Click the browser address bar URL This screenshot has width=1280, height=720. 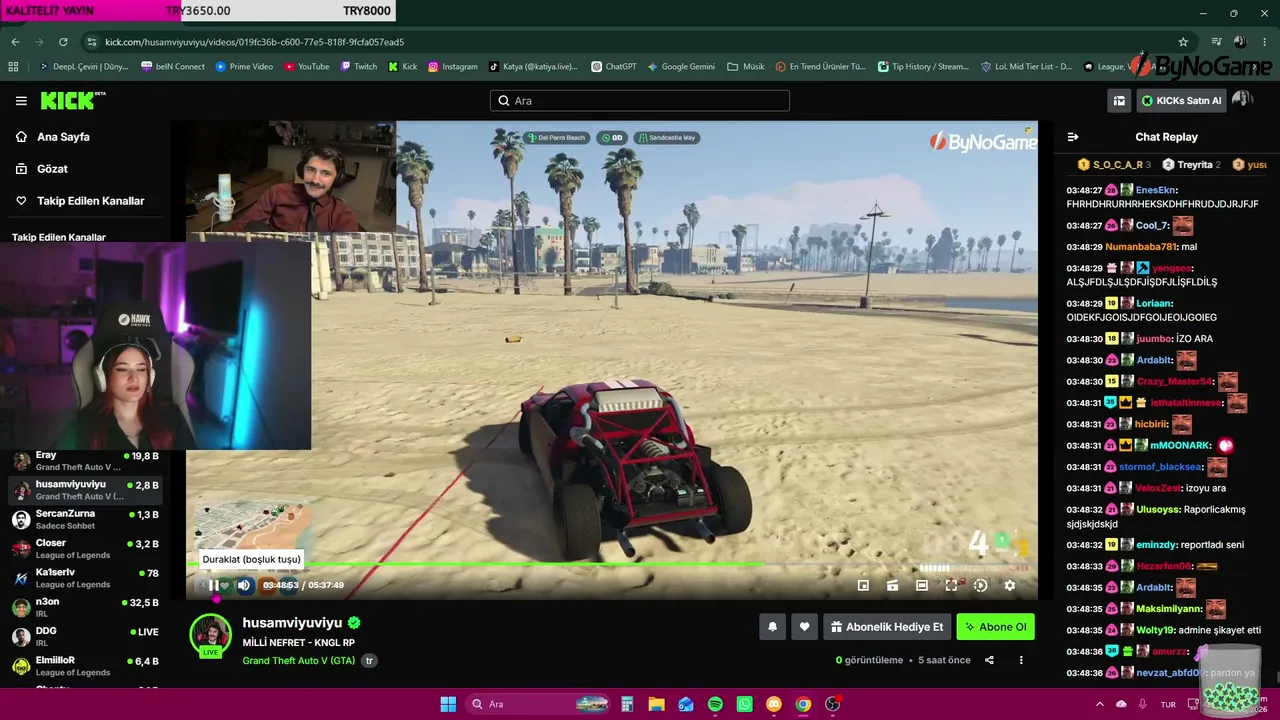[x=254, y=42]
